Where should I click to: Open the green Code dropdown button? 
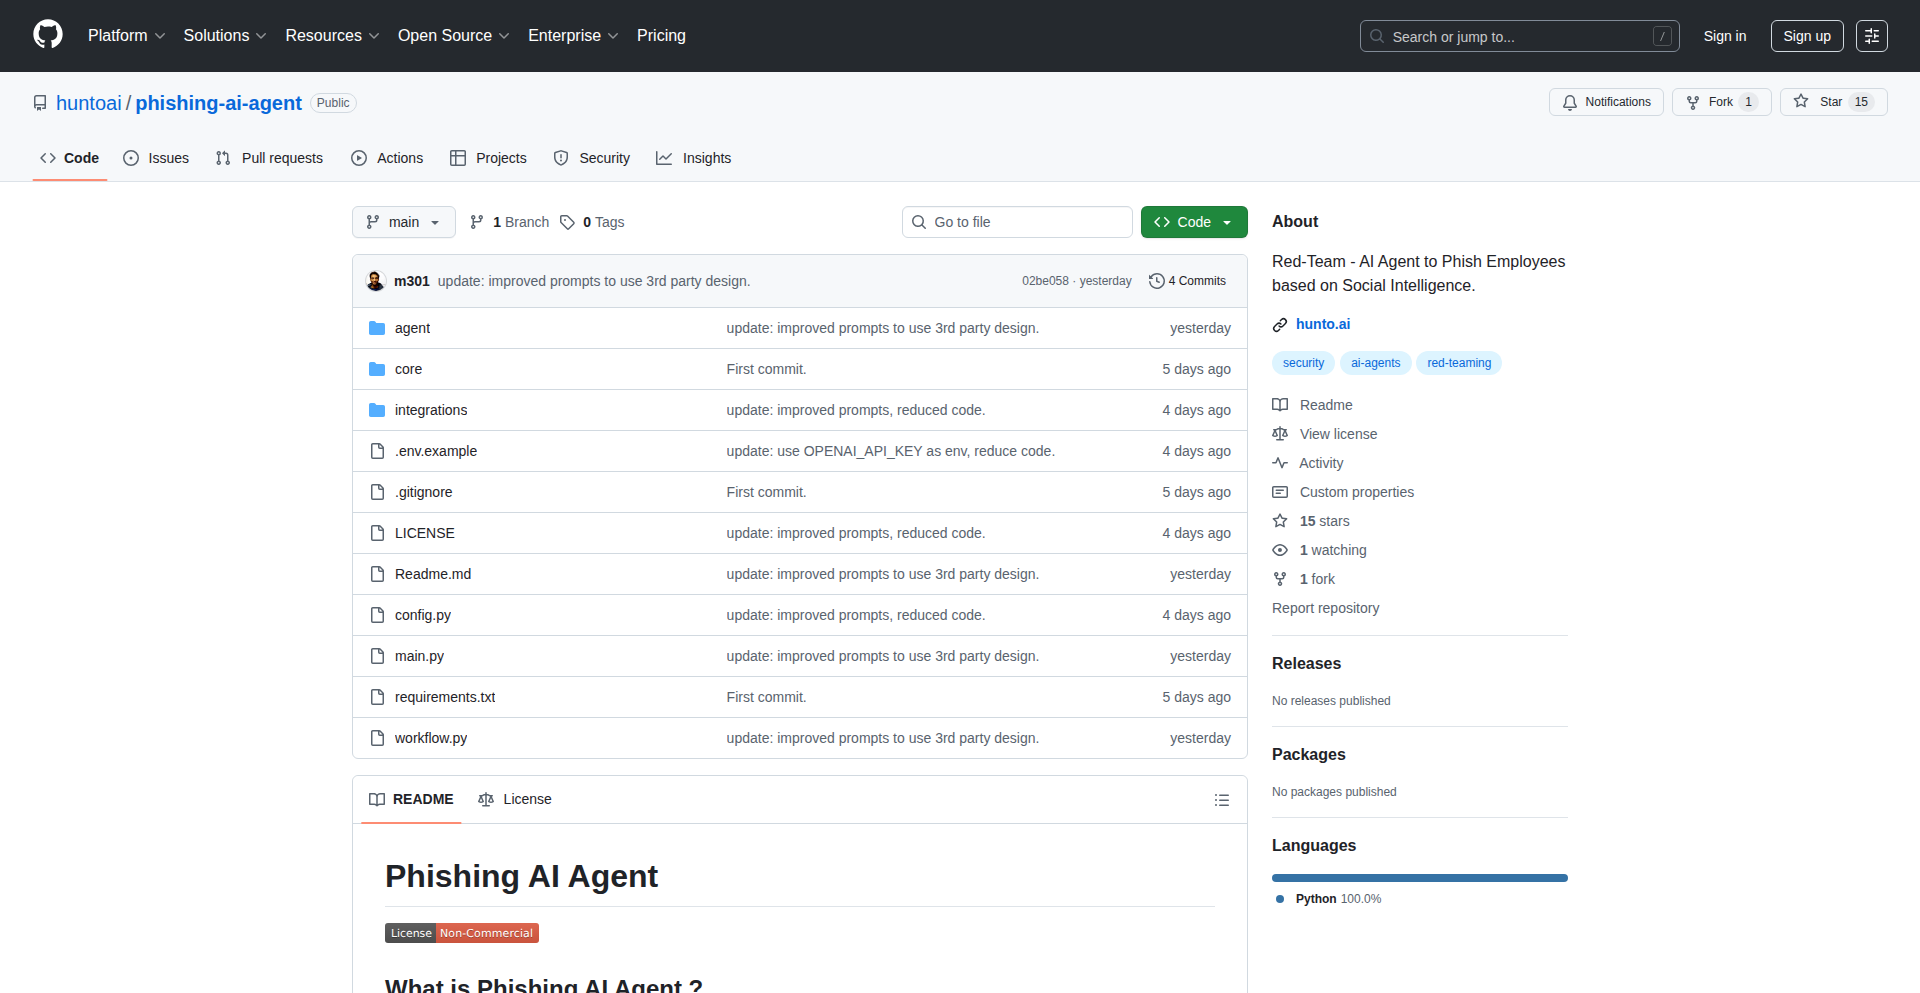[x=1193, y=222]
